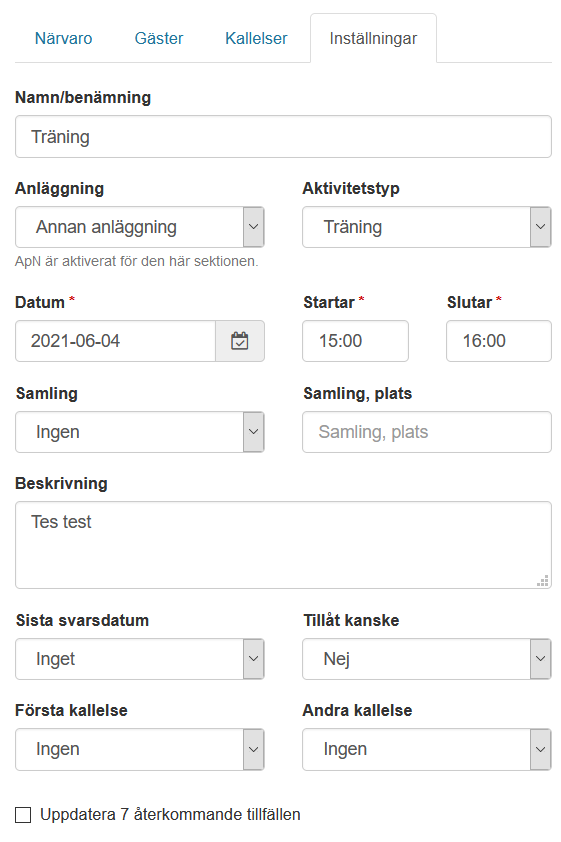This screenshot has width=561, height=842.
Task: Expand the Anläggning dropdown
Action: coord(140,227)
